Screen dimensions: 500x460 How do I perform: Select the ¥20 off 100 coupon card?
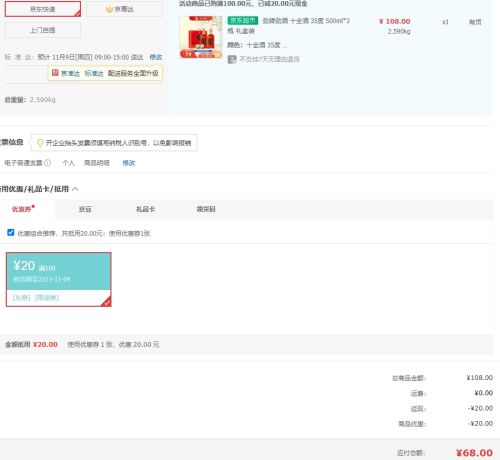pyautogui.click(x=59, y=279)
